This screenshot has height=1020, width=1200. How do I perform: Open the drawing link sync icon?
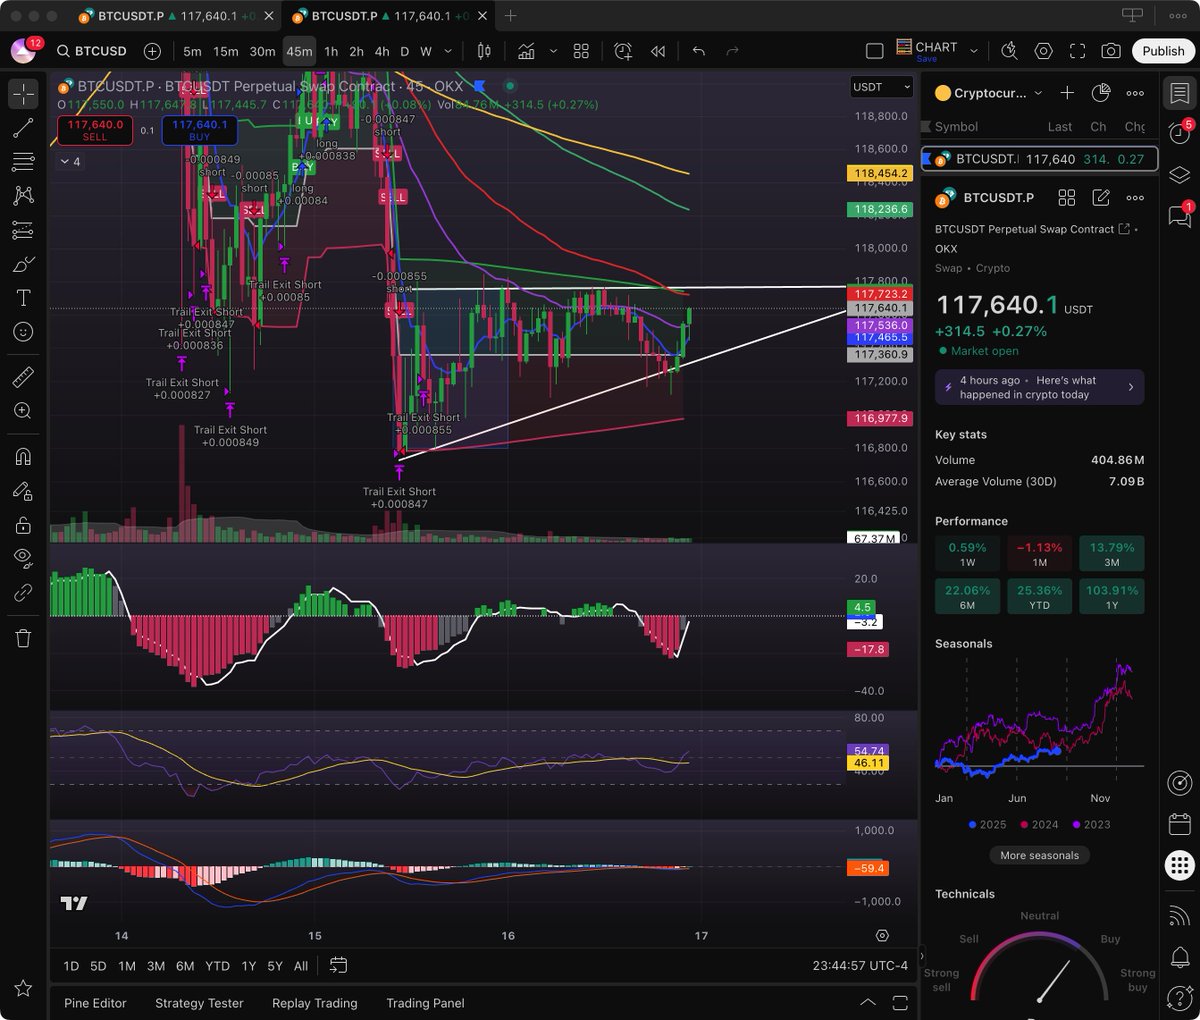[x=23, y=593]
